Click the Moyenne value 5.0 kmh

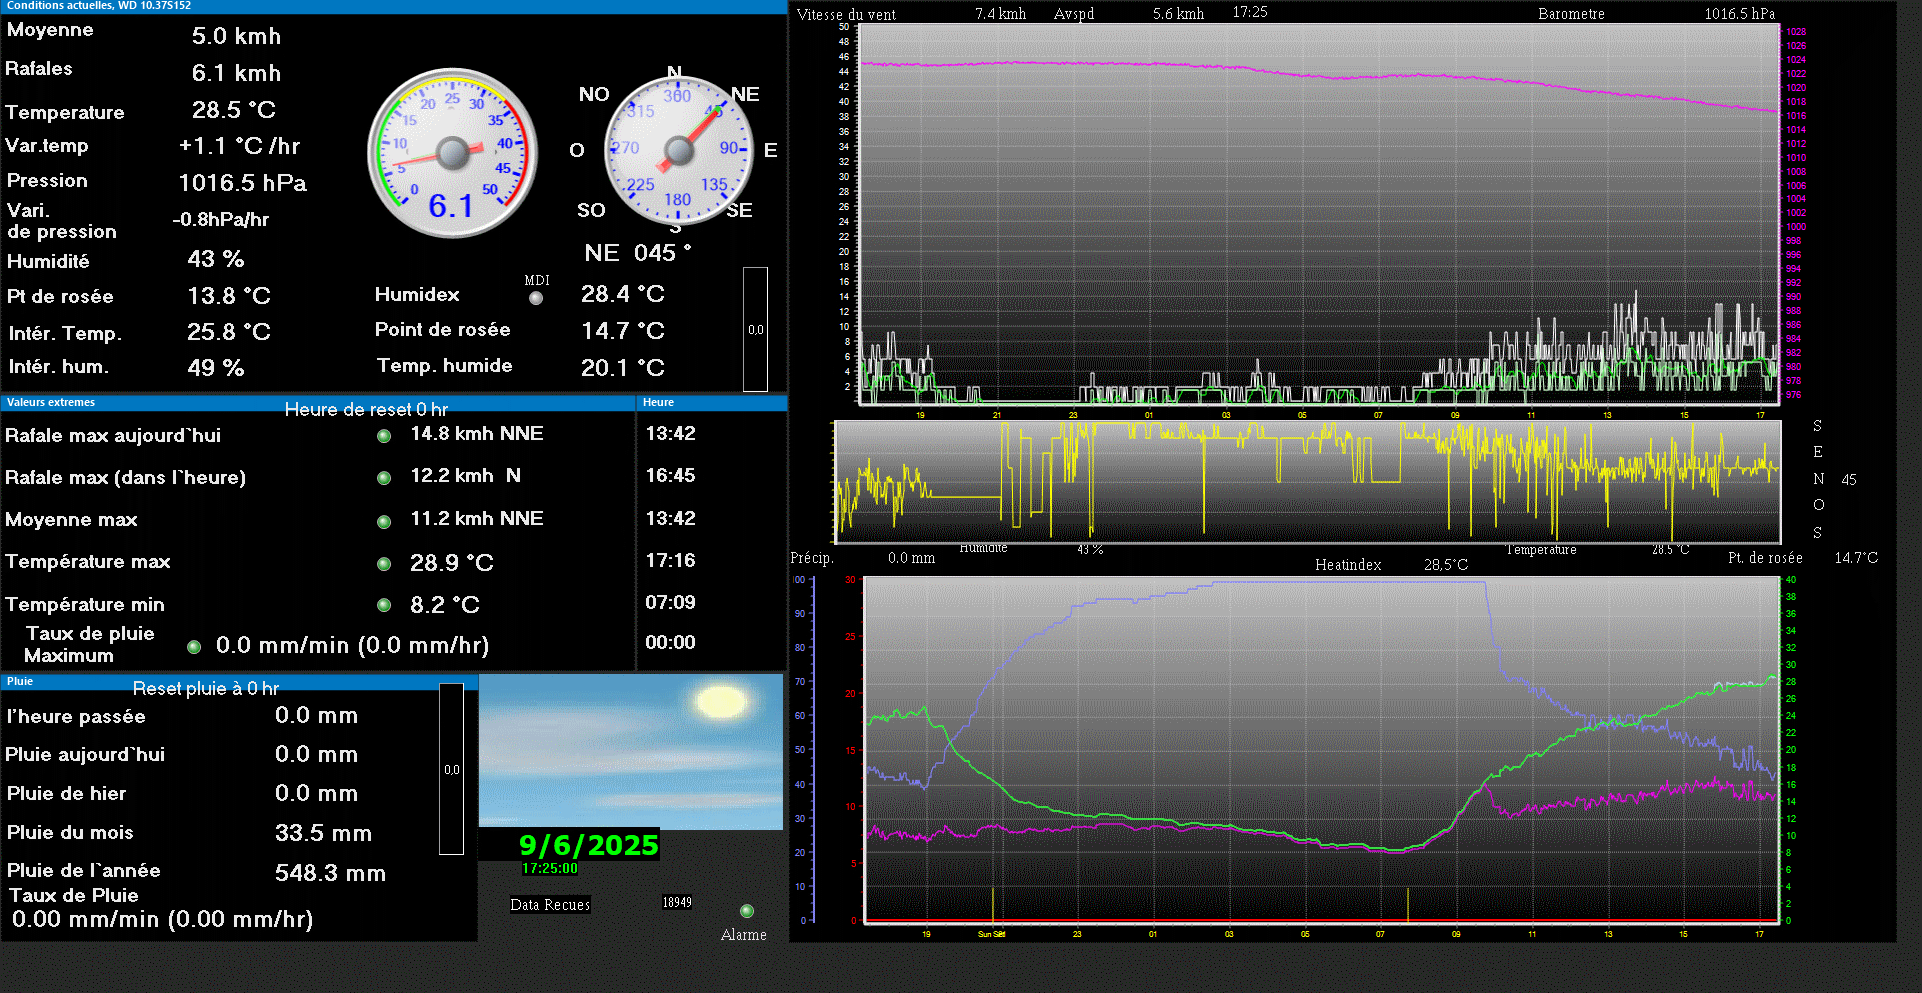pyautogui.click(x=236, y=37)
